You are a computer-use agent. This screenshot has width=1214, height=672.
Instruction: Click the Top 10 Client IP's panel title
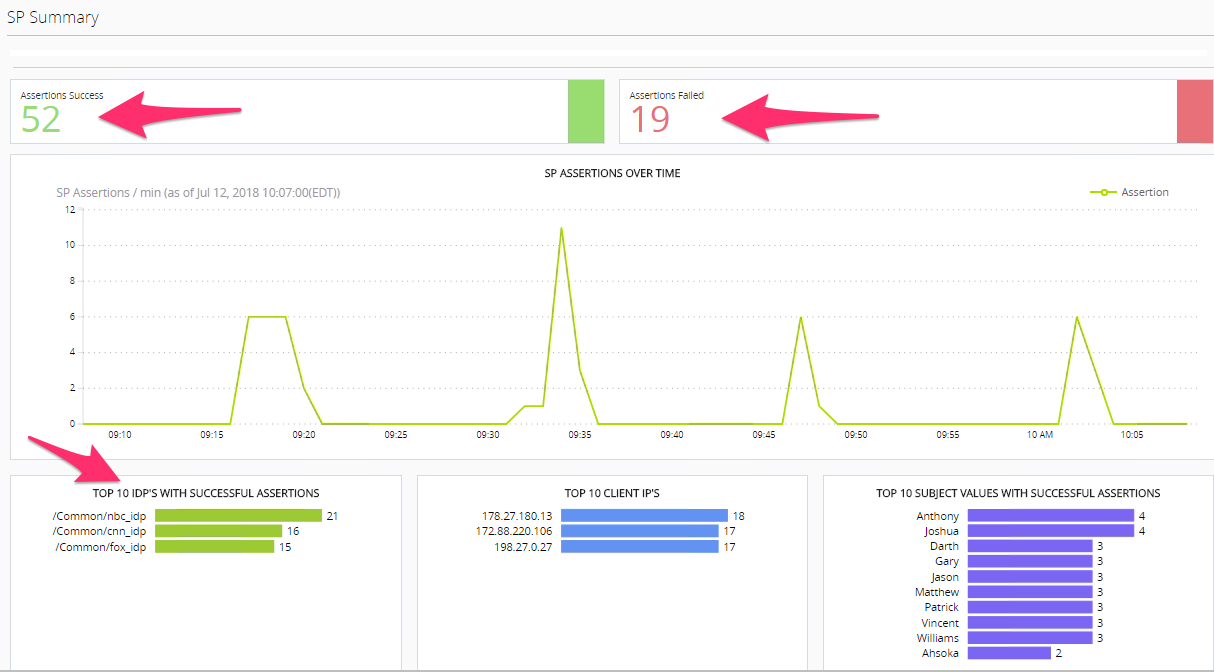[612, 493]
